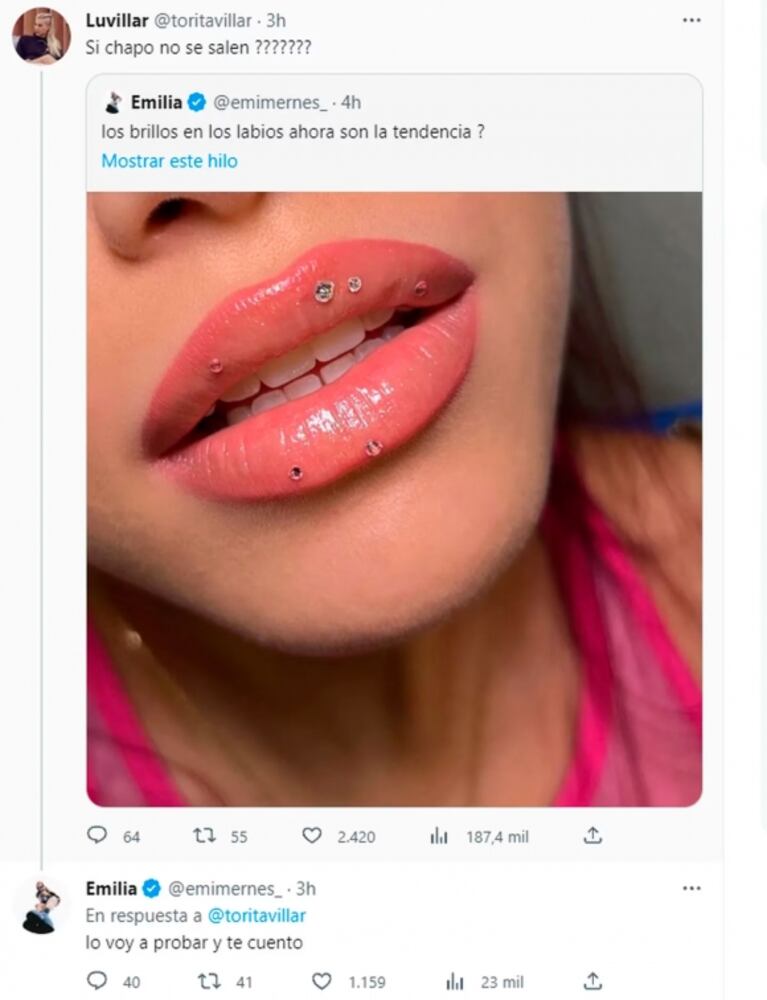Viewport: 767px width, 1000px height.
Task: Open the @toritavillar mention link
Action: (257, 915)
